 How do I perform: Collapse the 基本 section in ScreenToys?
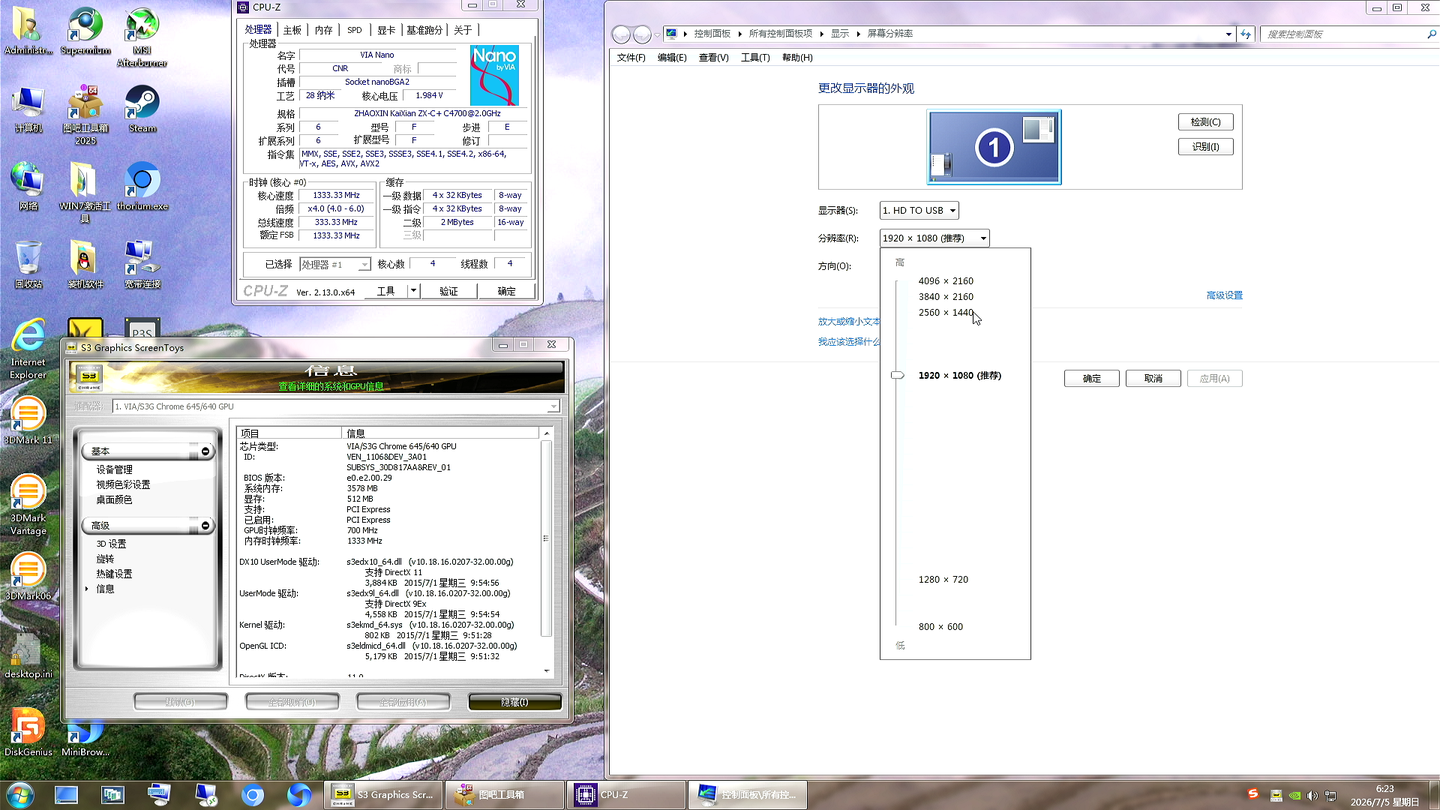(206, 452)
